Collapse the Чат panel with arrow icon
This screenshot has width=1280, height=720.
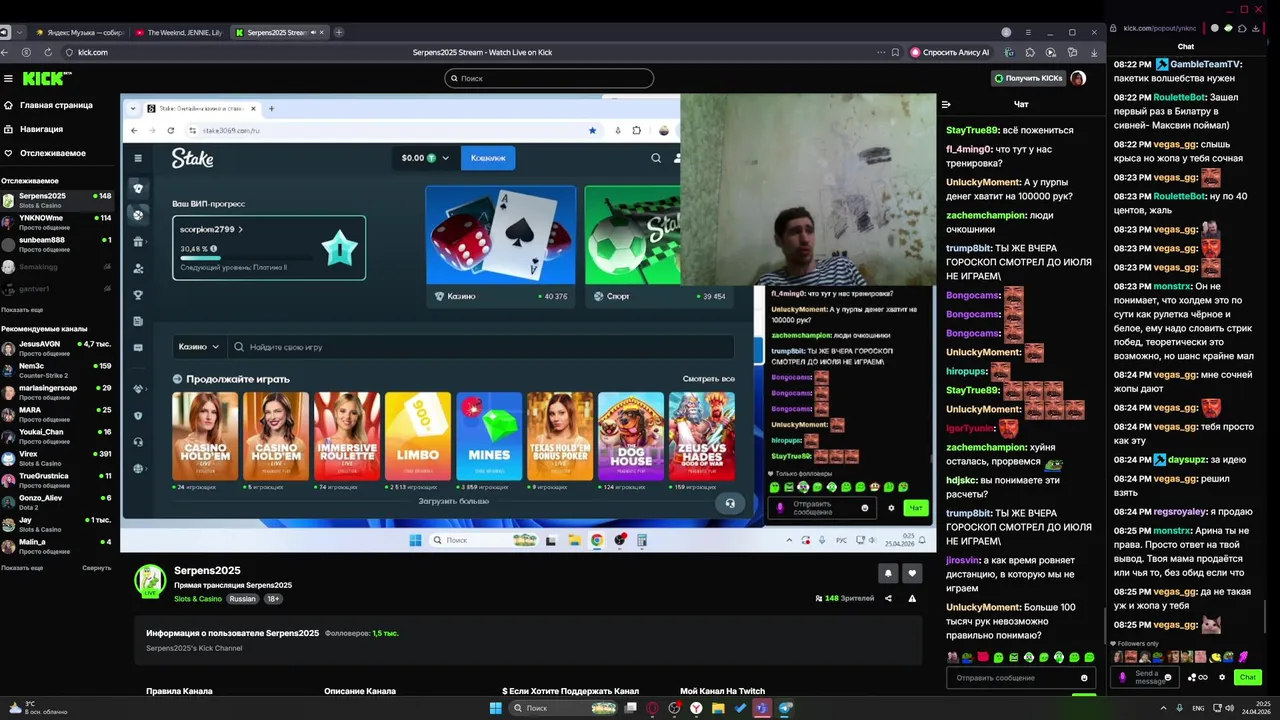click(946, 104)
